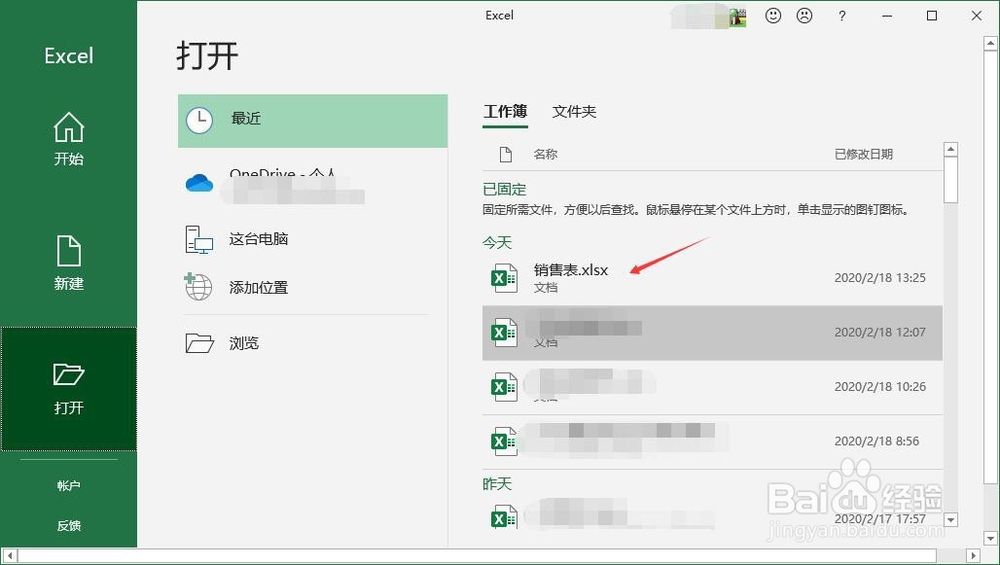The height and width of the screenshot is (565, 1000).
Task: Open the file modified 2020/2/18 12:07
Action: point(712,332)
